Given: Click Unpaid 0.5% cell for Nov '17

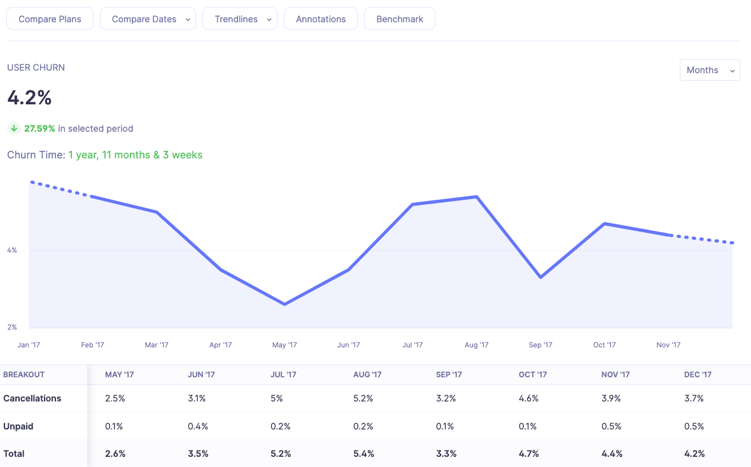Looking at the screenshot, I should [611, 426].
